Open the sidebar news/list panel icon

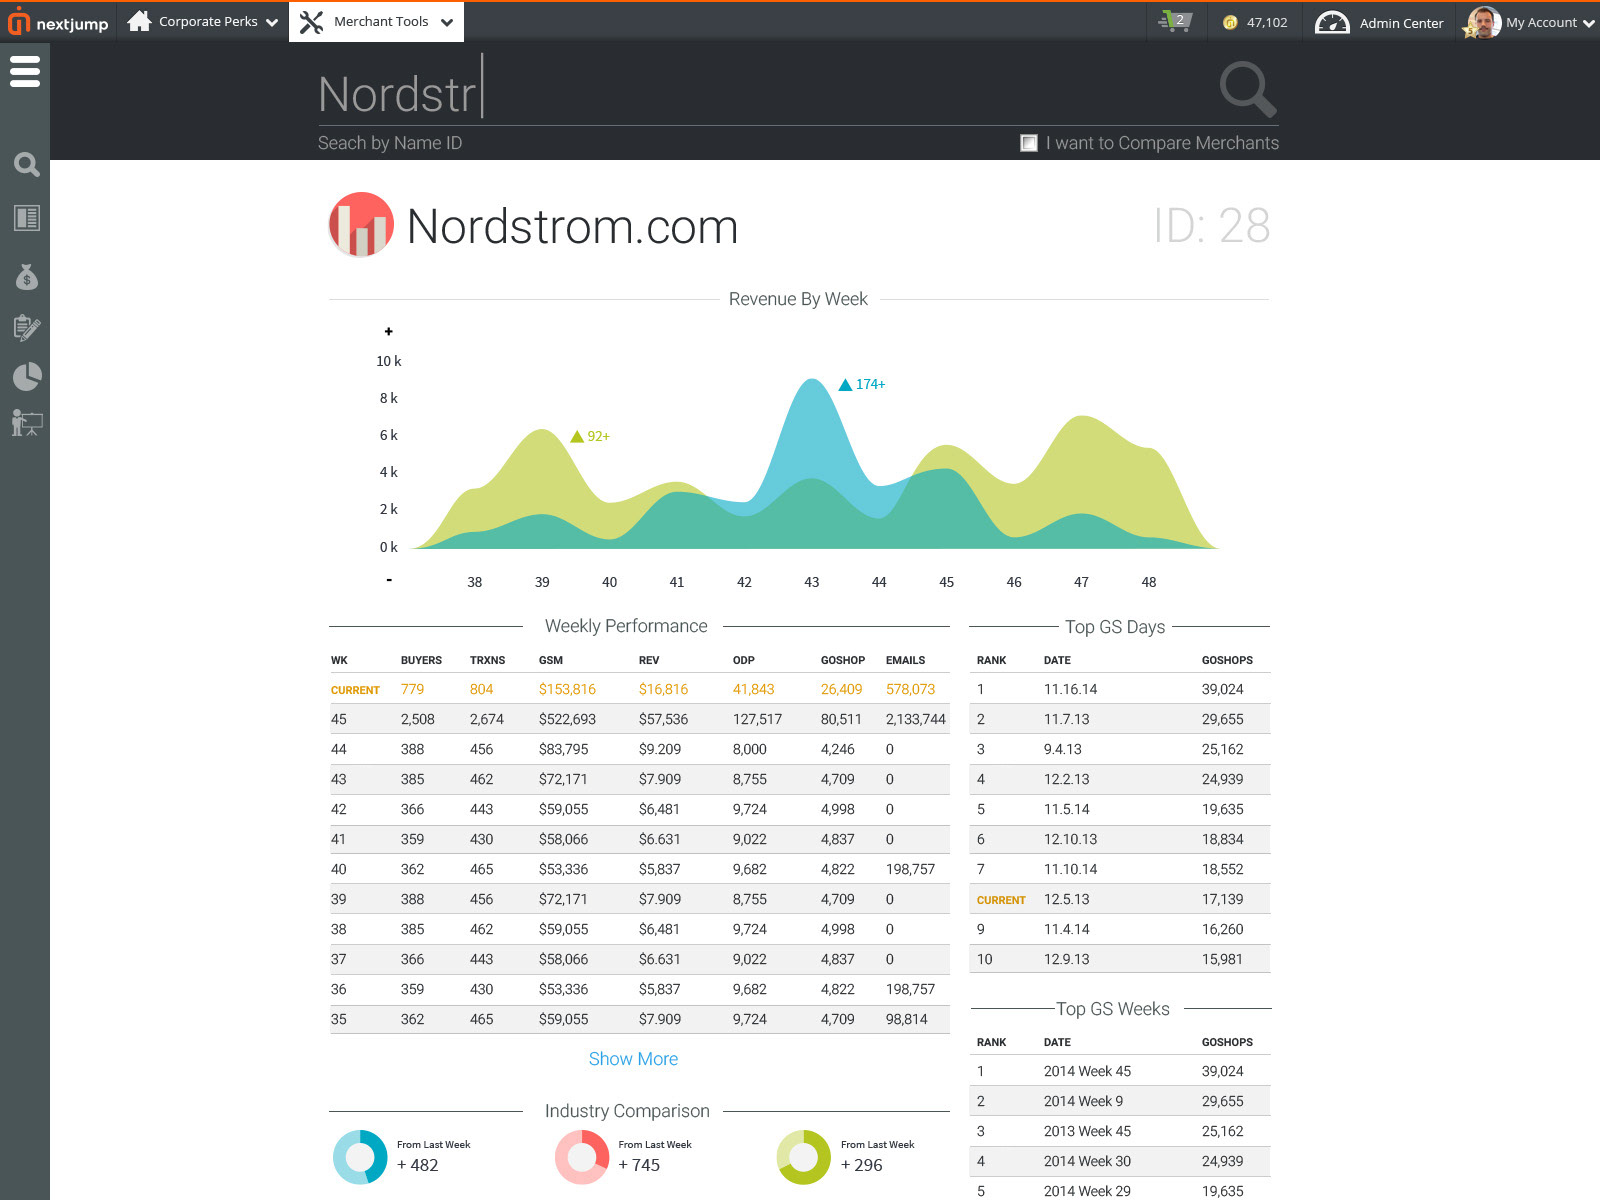[27, 218]
